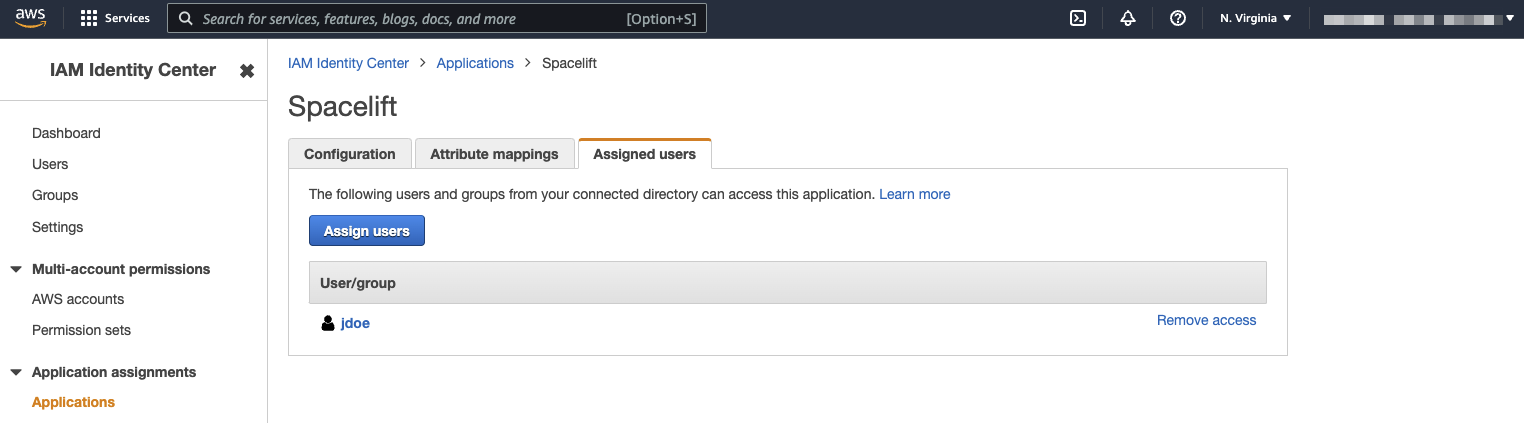The width and height of the screenshot is (1524, 423).
Task: Open the Learn more link
Action: 914,194
